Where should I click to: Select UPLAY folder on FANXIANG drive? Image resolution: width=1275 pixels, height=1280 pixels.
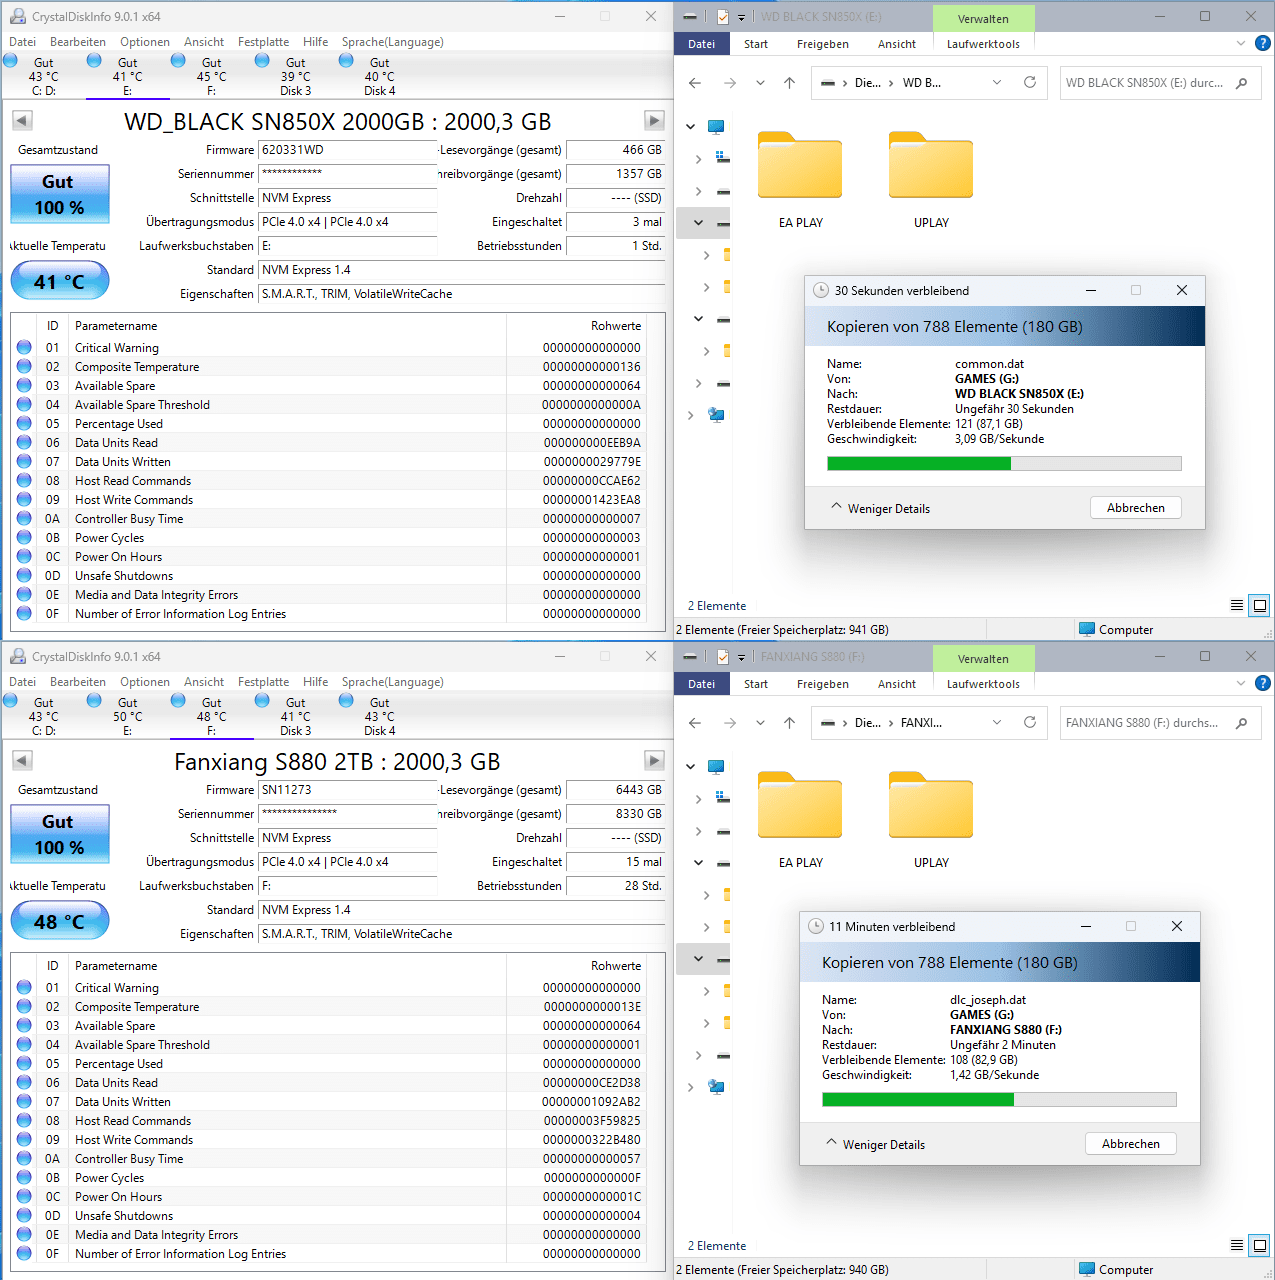point(931,820)
